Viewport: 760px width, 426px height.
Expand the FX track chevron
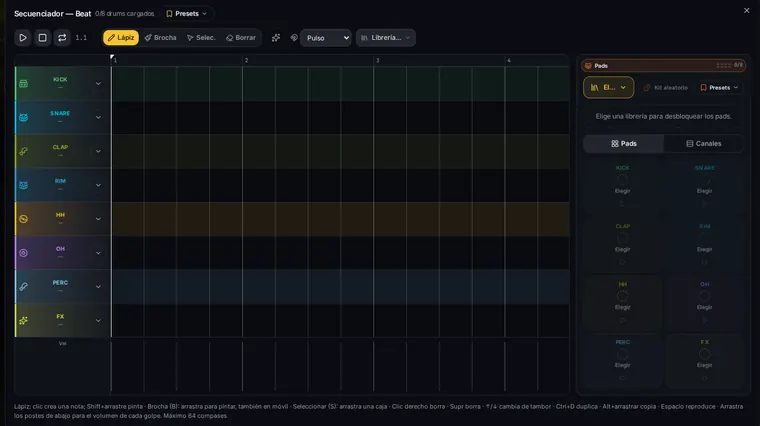(x=98, y=320)
